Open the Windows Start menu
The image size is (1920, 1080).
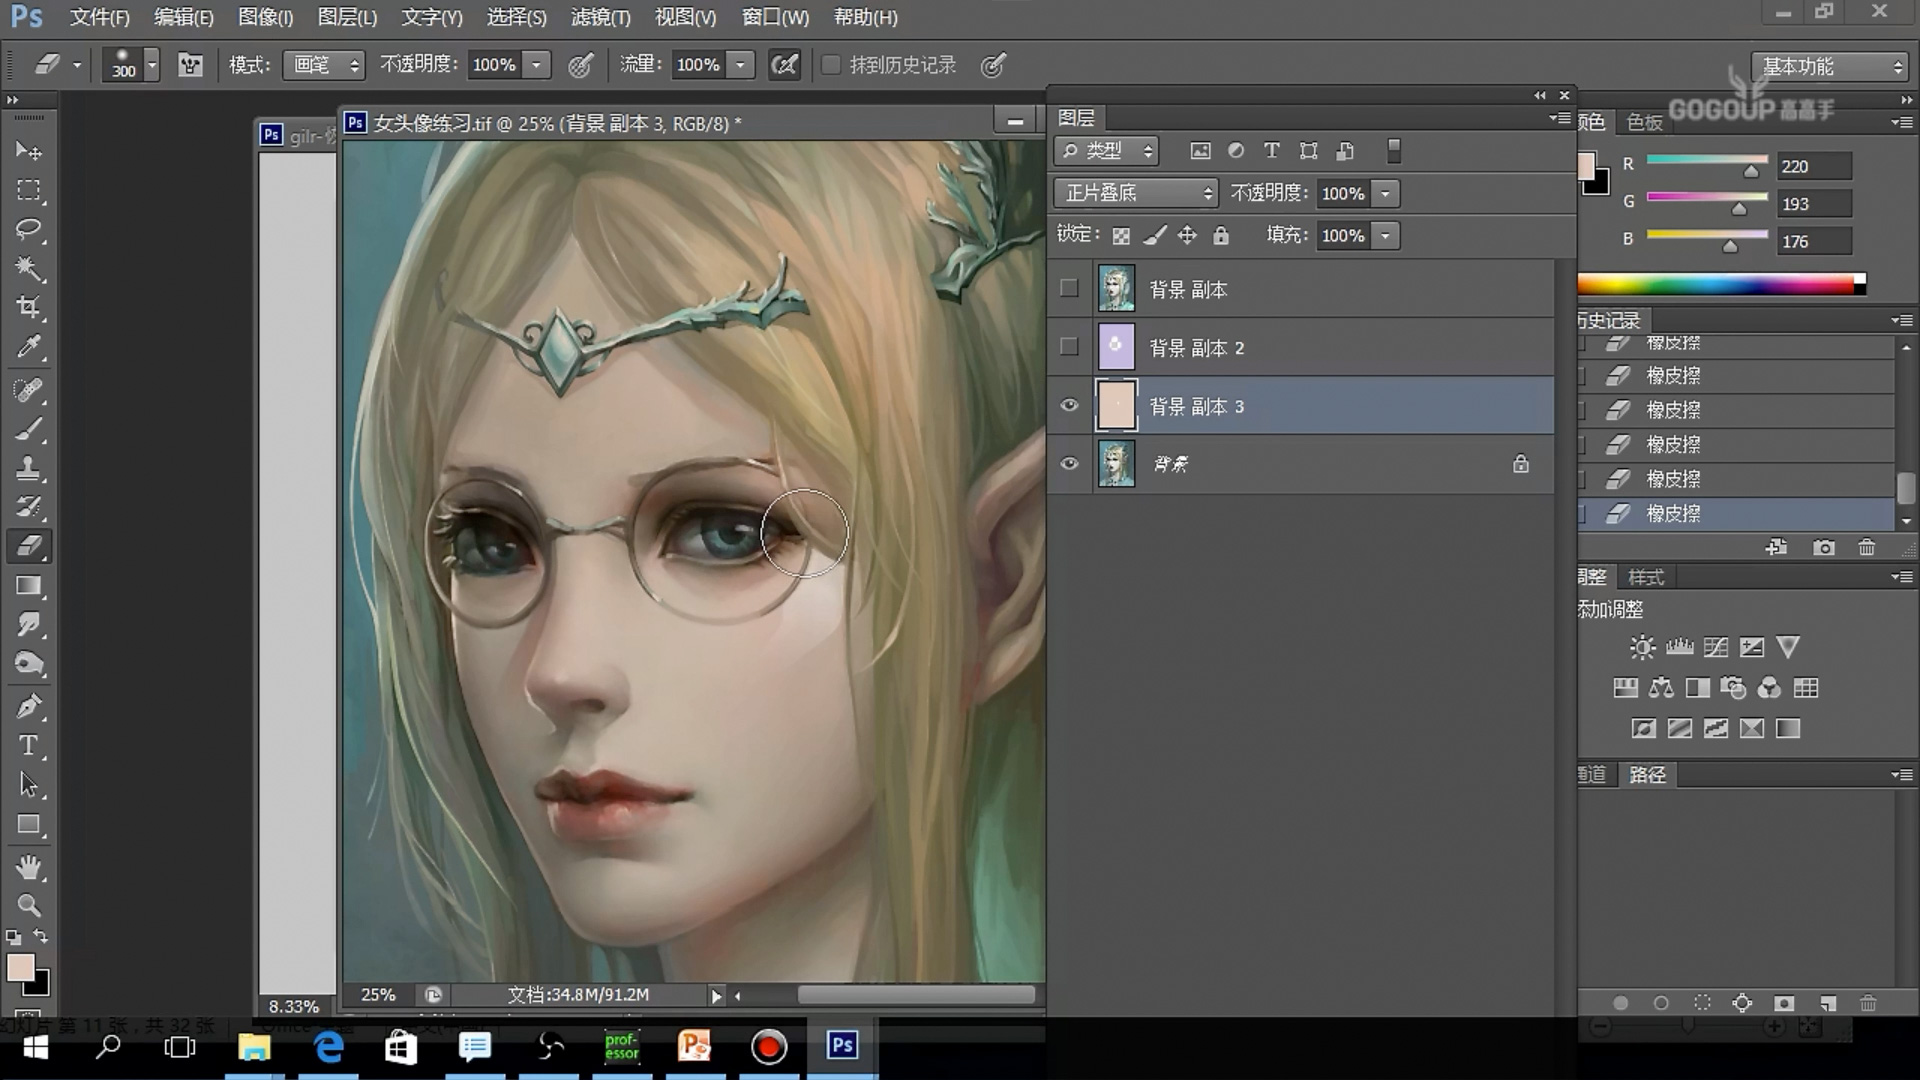35,1047
